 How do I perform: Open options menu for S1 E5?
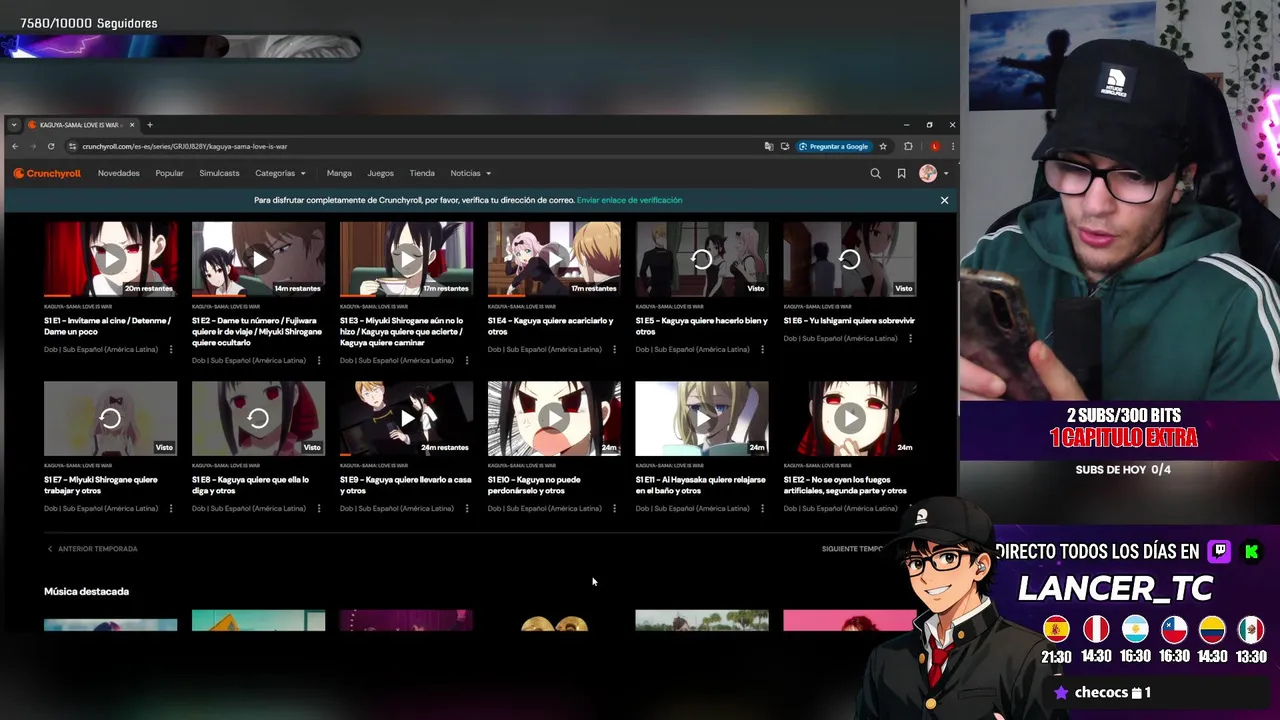(x=762, y=349)
